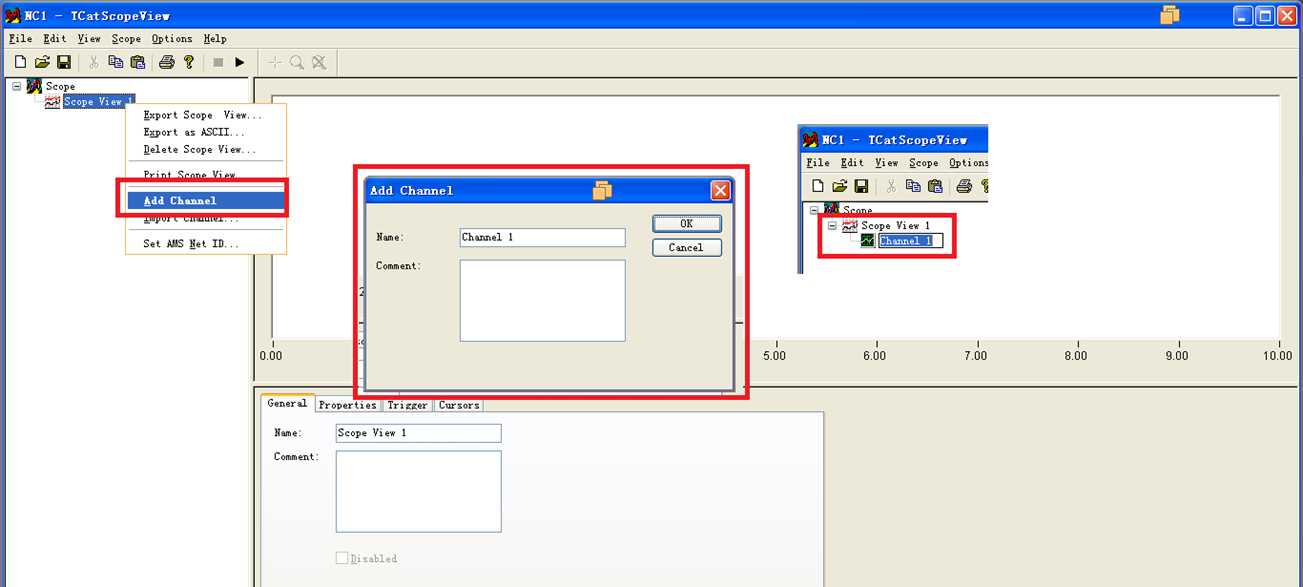
Task: Choose Export as ASCII... from context menu
Action: tap(194, 132)
